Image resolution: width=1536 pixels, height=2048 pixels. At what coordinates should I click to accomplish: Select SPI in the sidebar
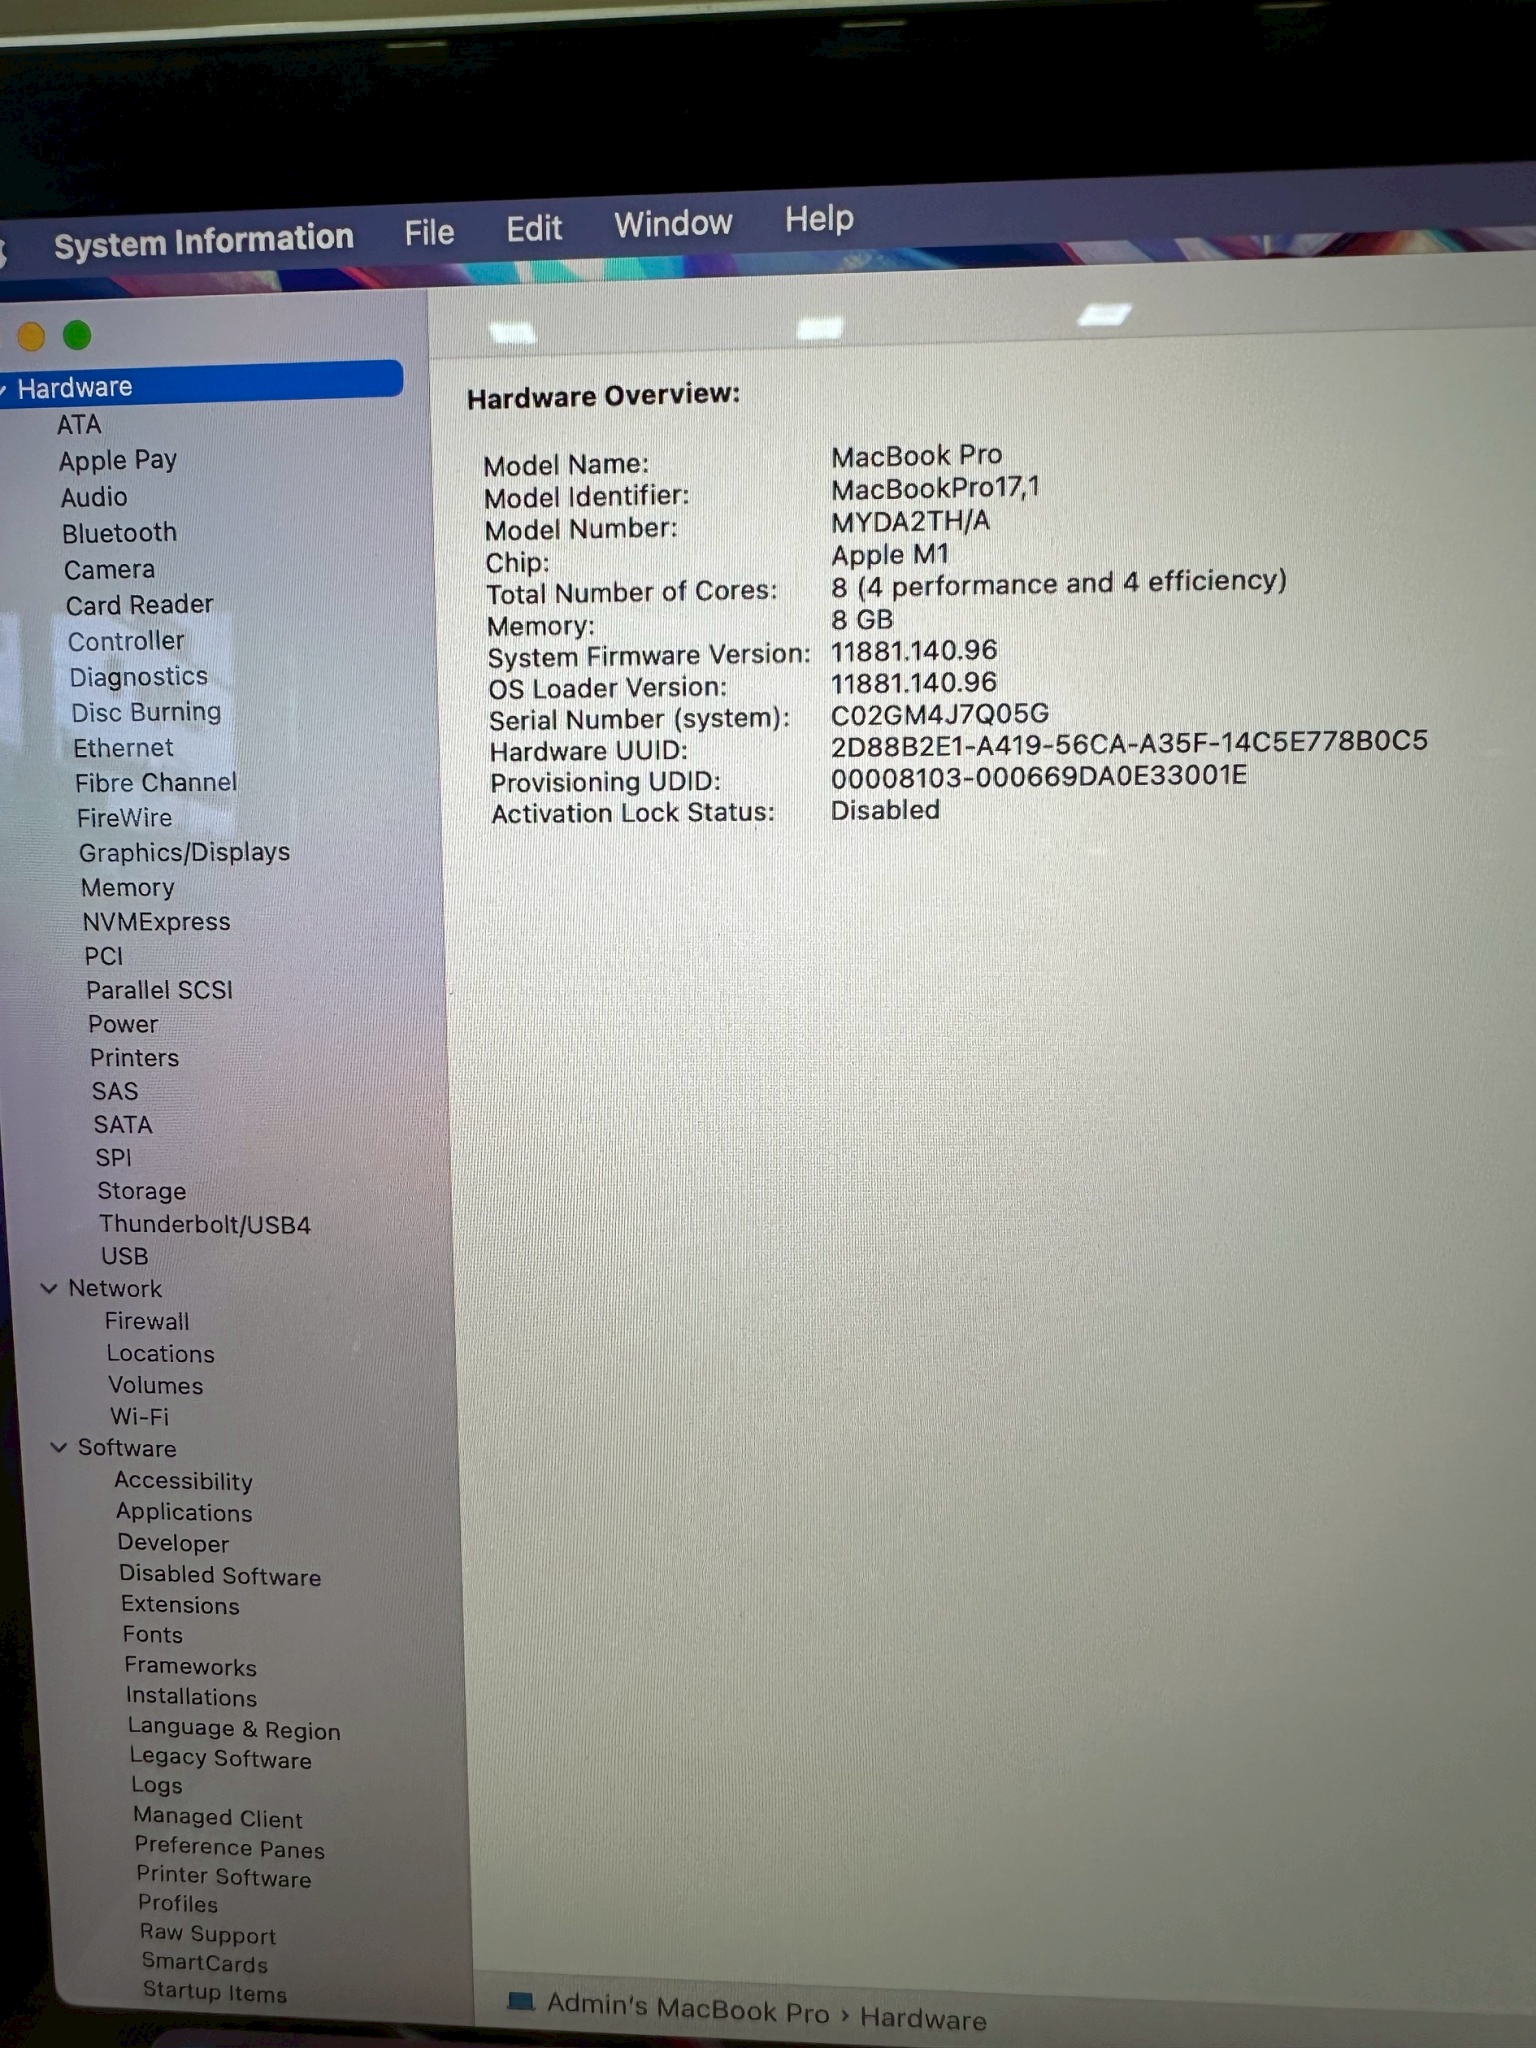click(113, 1158)
